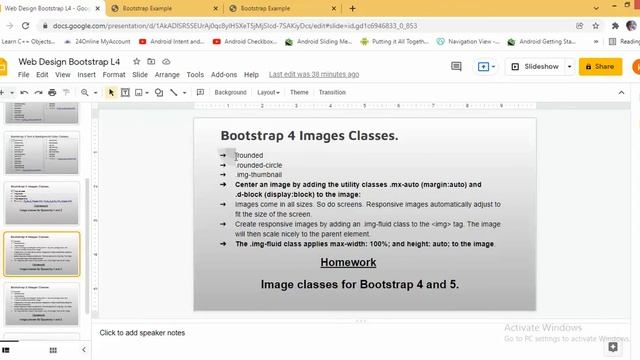Click the address bar URL field
The image size is (640, 360).
[x=235, y=26]
